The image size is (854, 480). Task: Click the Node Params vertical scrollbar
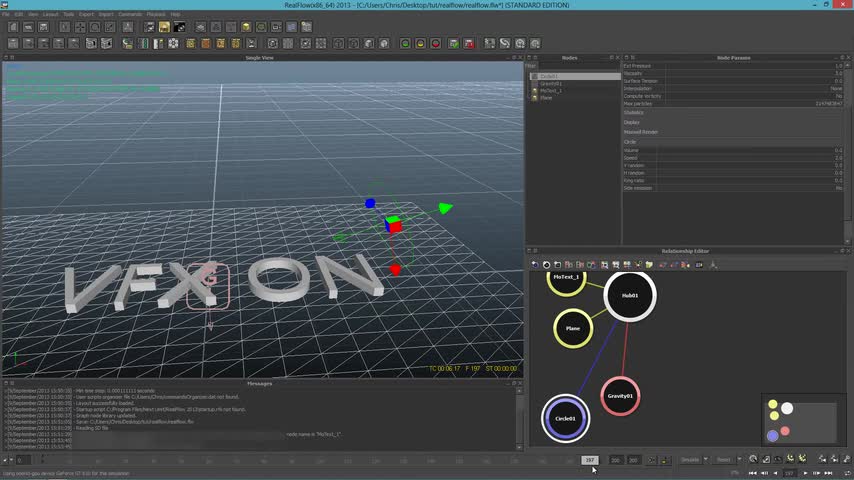(x=847, y=152)
